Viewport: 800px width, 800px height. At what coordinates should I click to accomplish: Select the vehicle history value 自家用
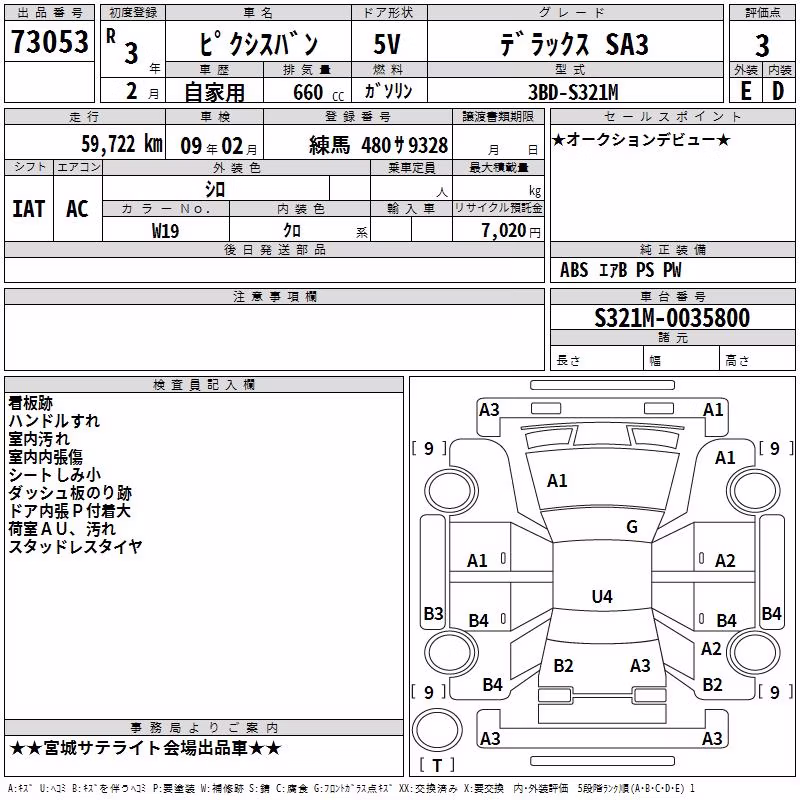(x=214, y=92)
